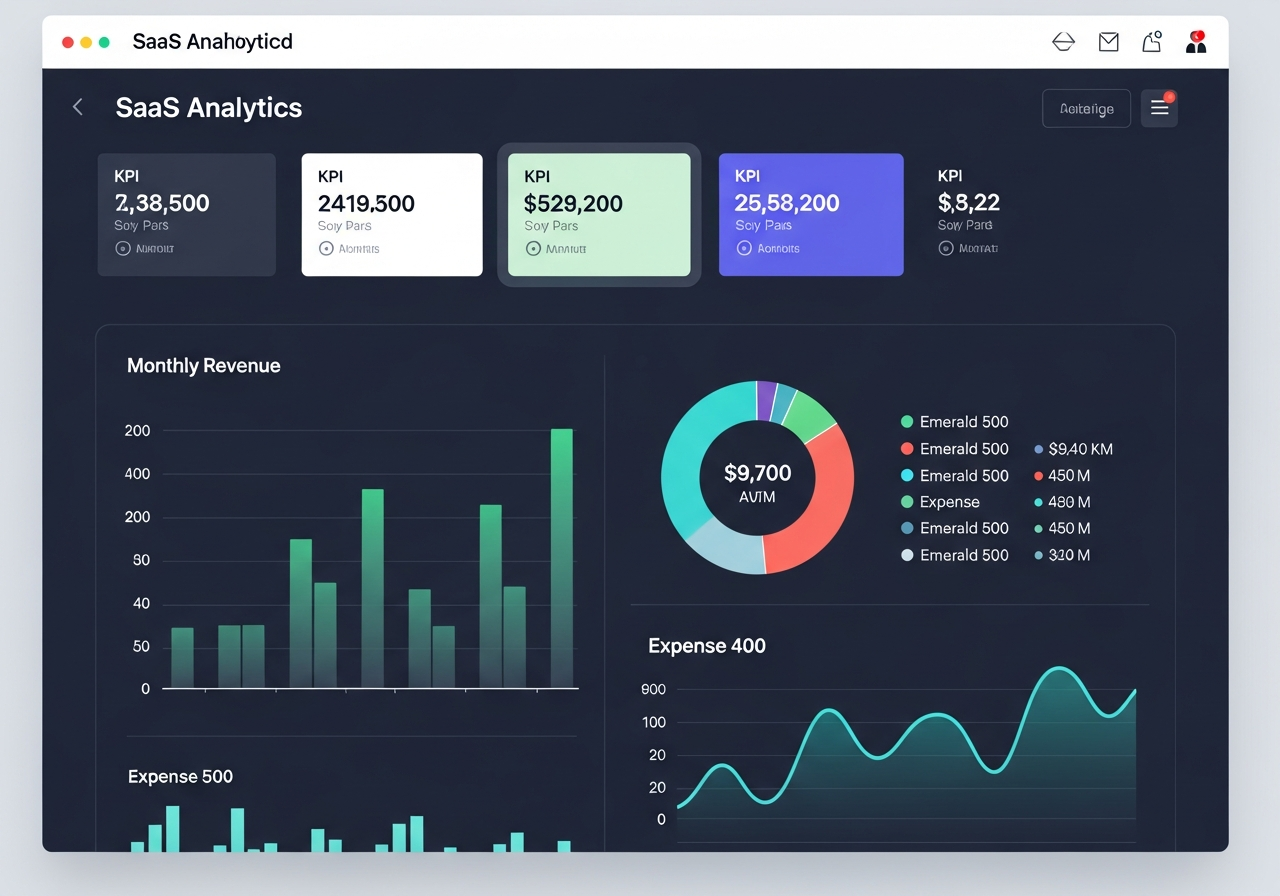Click the SaaS Analytics page heading
This screenshot has width=1280, height=896.
(209, 108)
